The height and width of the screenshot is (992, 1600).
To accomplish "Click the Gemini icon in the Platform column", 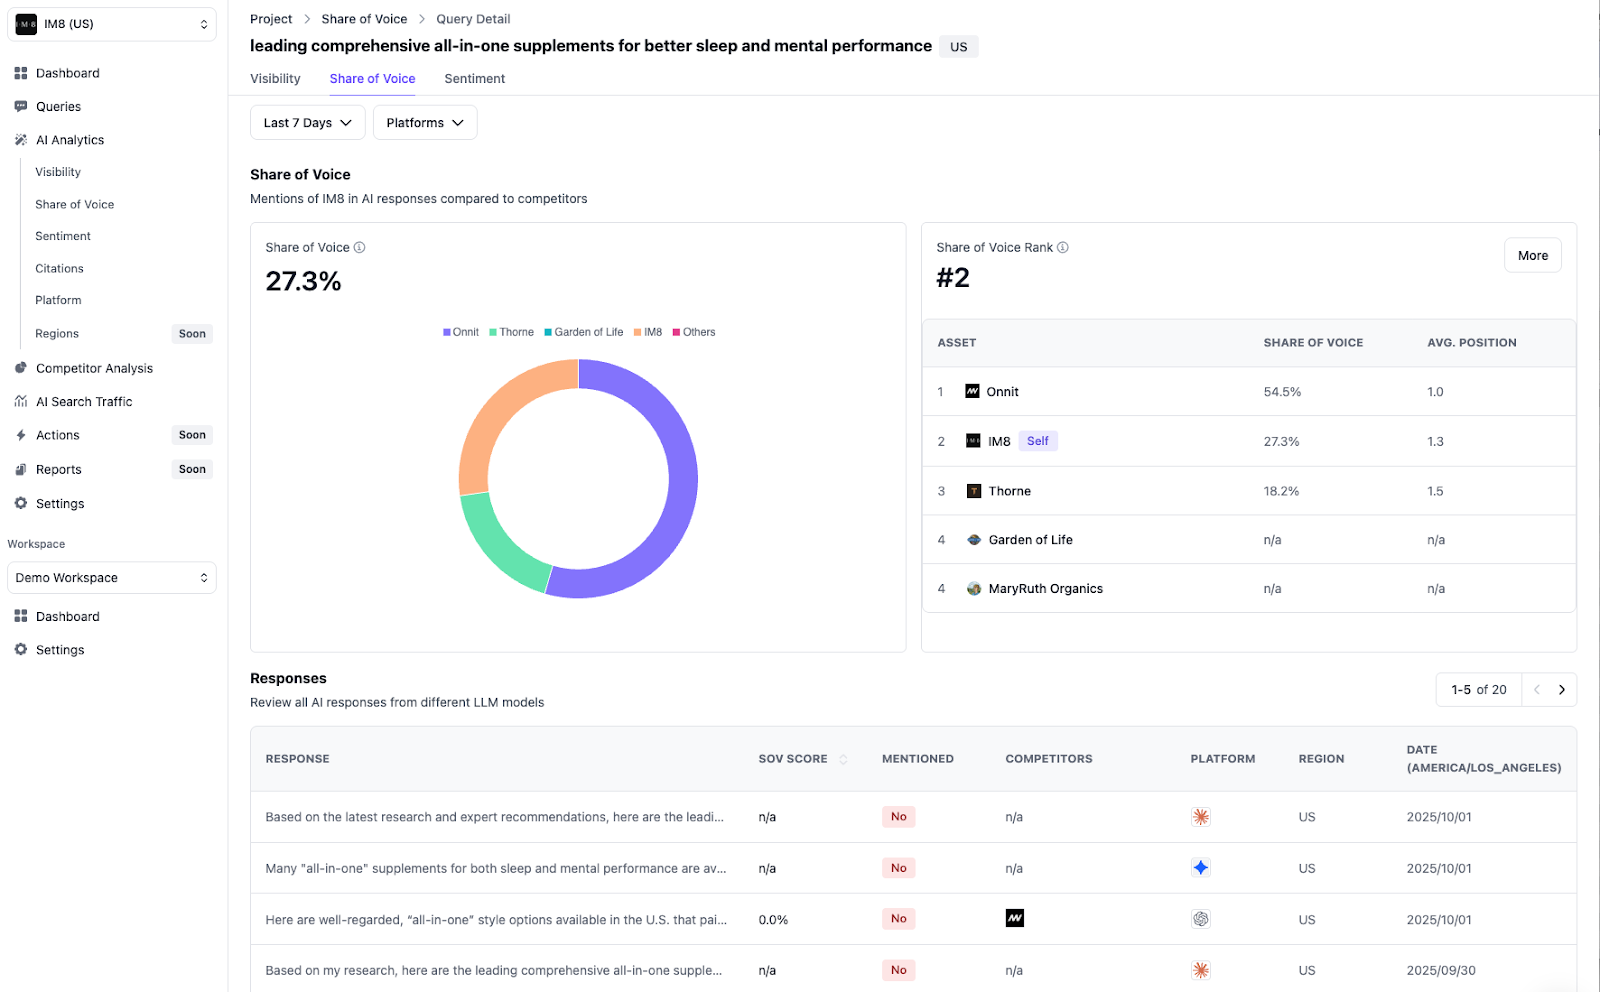I will click(1201, 868).
